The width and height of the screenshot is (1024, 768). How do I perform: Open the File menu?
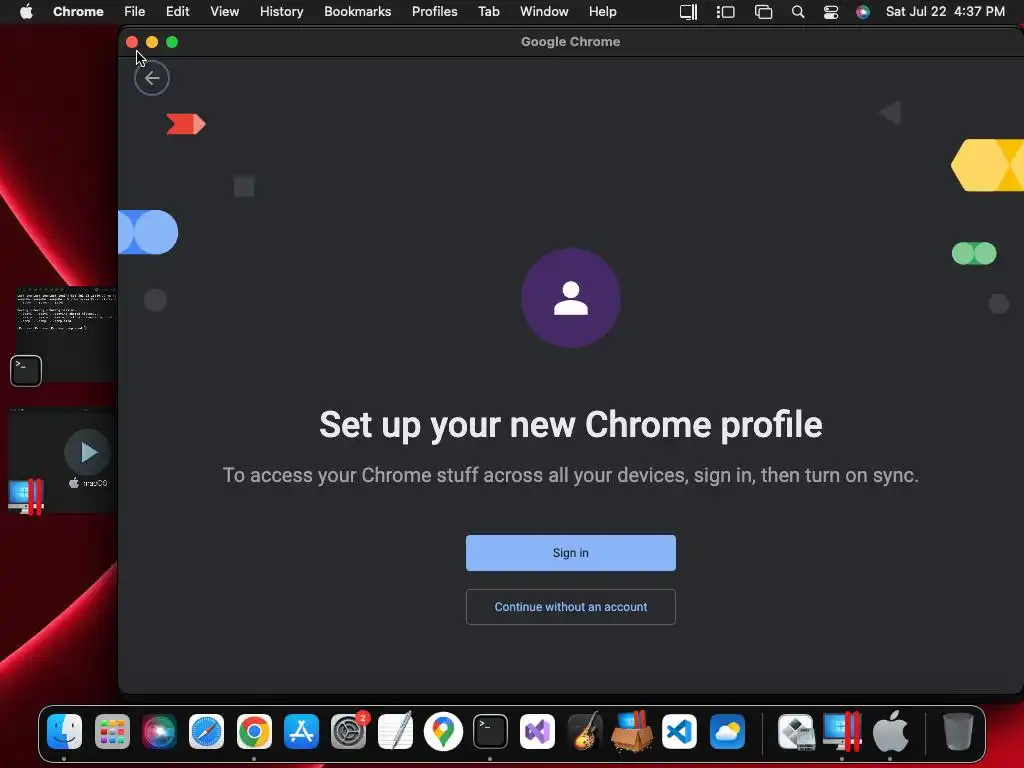click(x=135, y=12)
